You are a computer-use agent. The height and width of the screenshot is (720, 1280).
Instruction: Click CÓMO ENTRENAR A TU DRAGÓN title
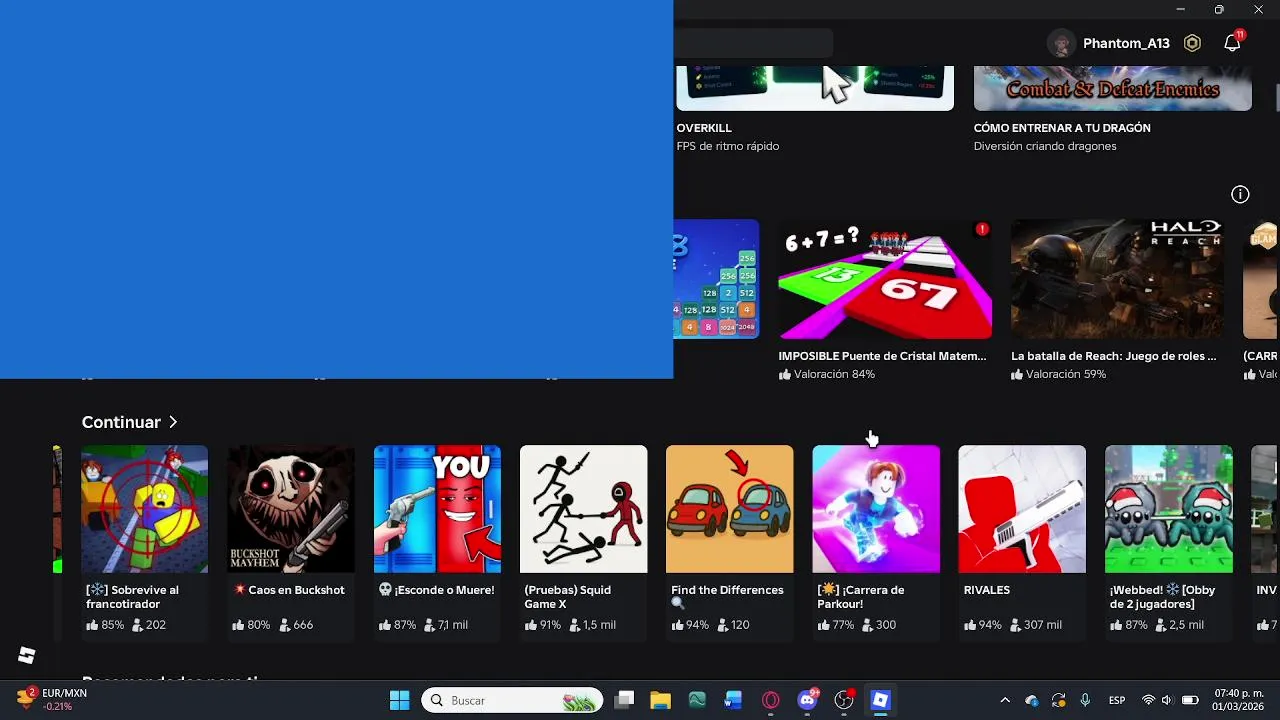click(1062, 128)
